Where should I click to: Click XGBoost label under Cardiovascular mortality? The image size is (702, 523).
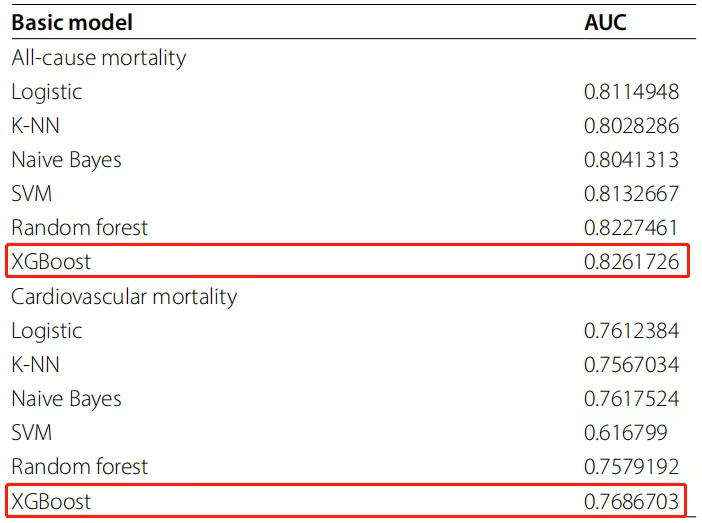(51, 501)
